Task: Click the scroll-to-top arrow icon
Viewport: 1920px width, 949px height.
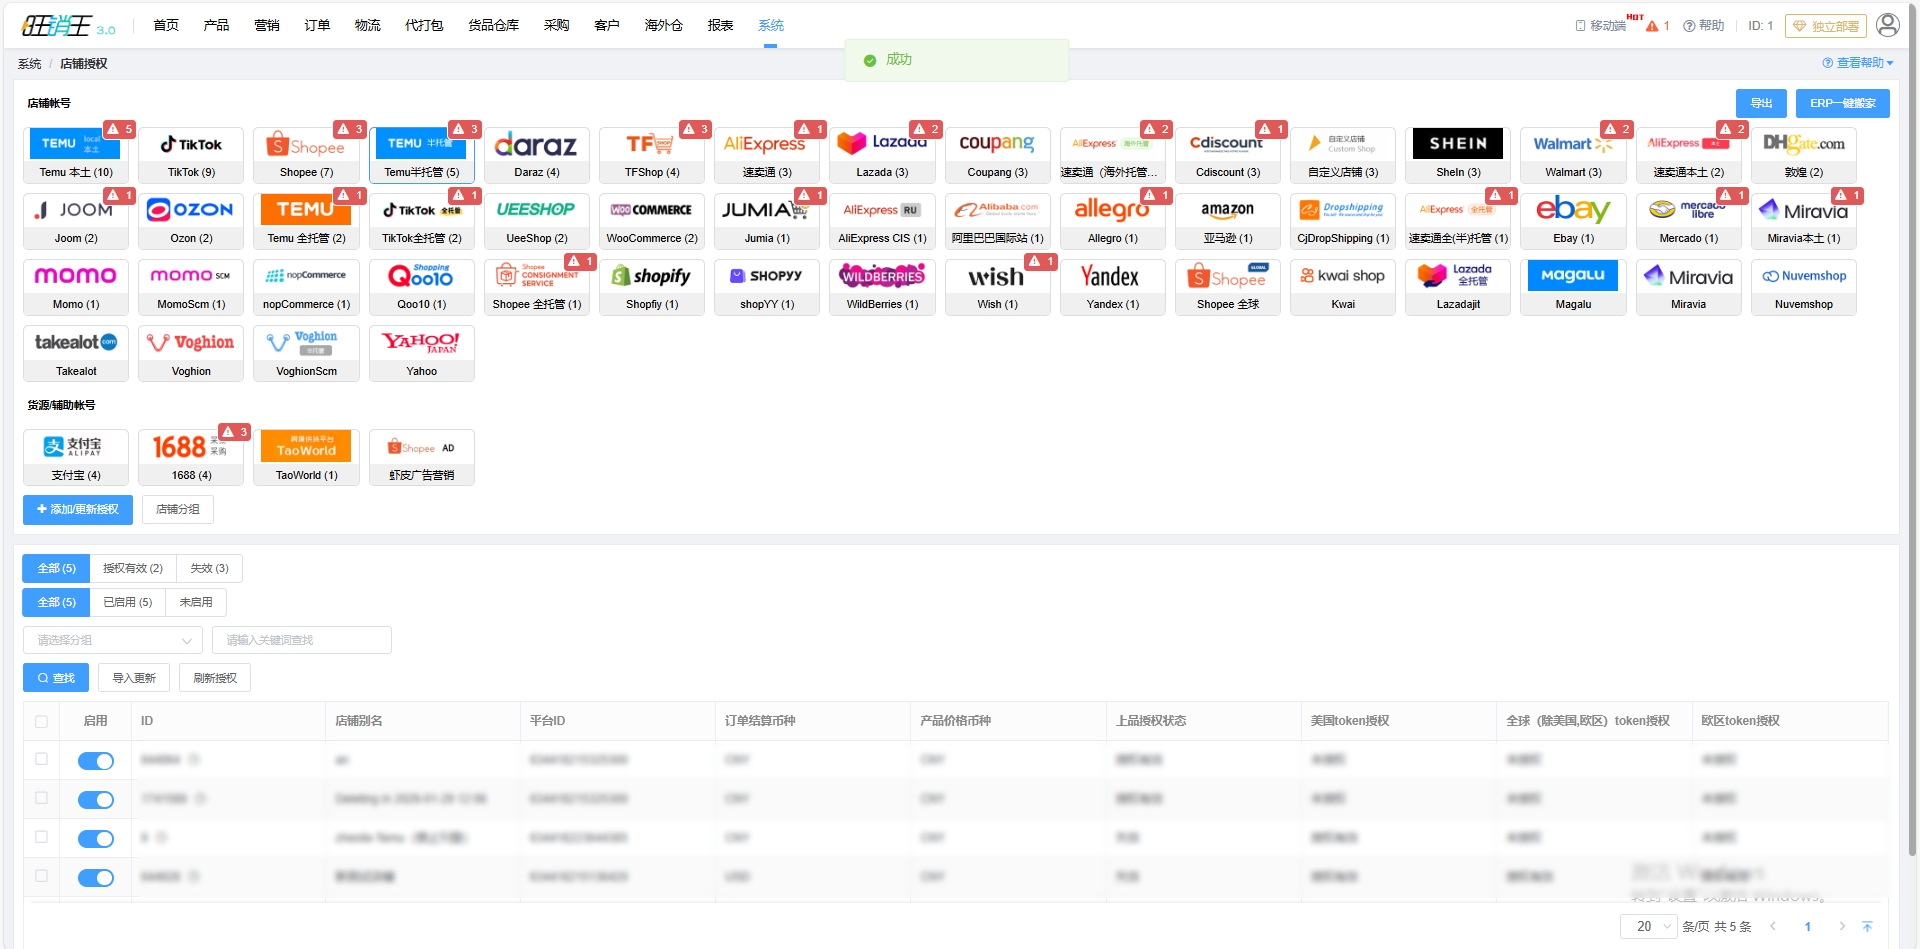Action: point(1866,926)
